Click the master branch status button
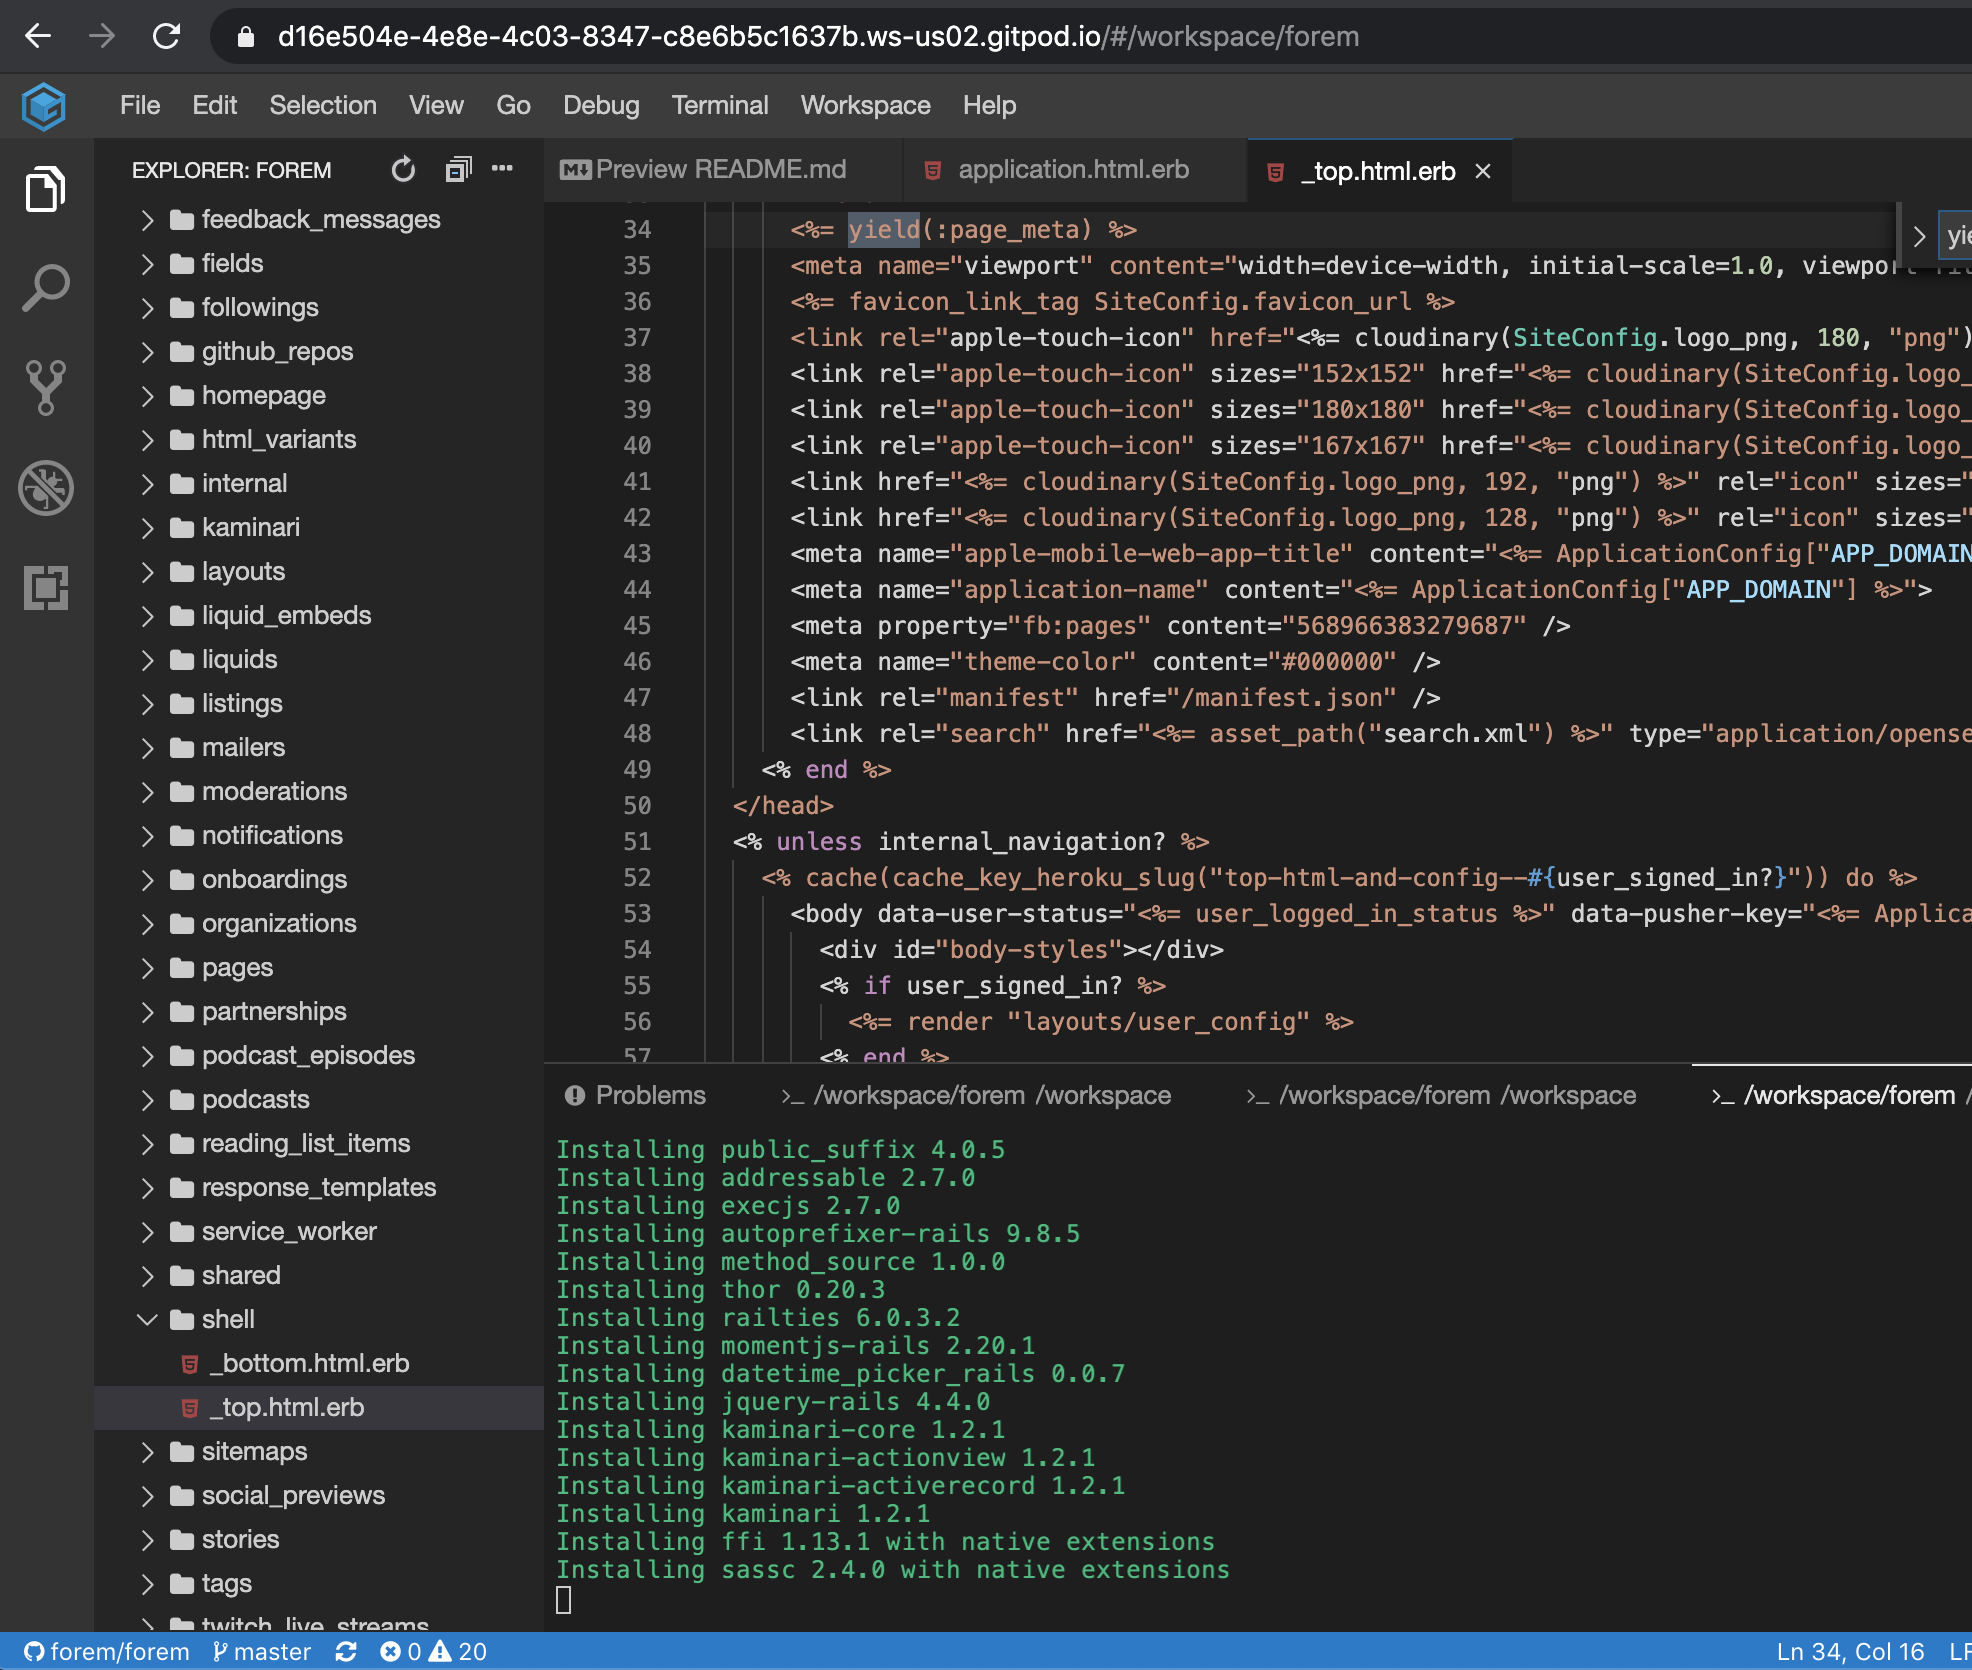 coord(262,1651)
